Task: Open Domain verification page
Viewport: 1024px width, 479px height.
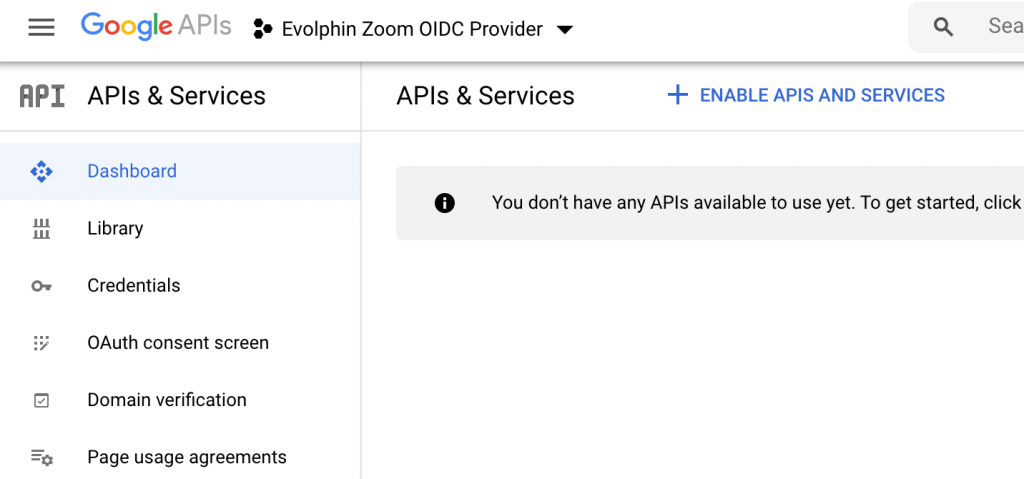Action: (180, 400)
